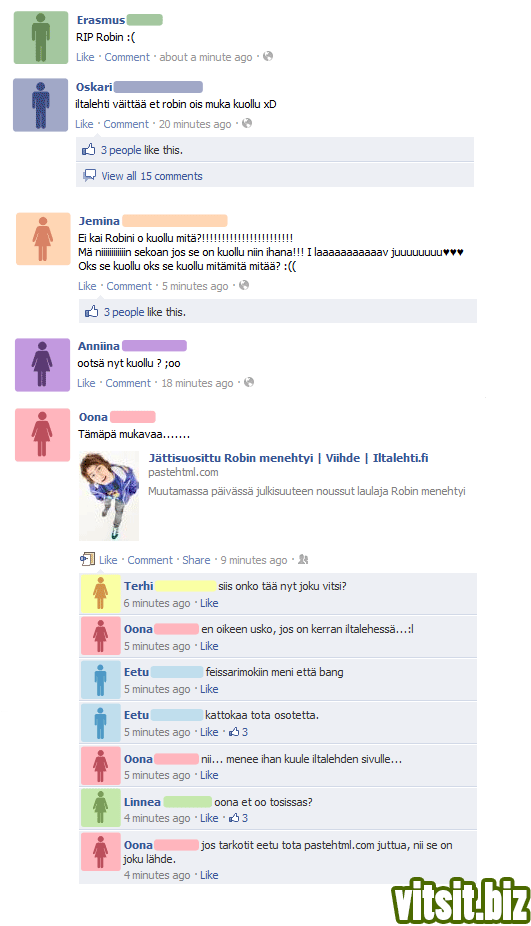The height and width of the screenshot is (926, 531).
Task: Click Oskari's blue profile avatar
Action: click(40, 105)
